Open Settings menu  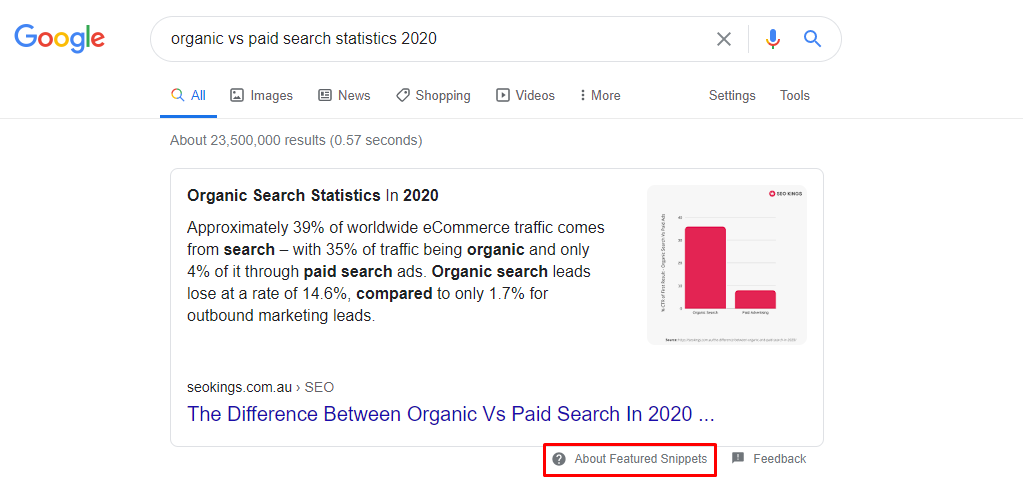click(x=732, y=95)
